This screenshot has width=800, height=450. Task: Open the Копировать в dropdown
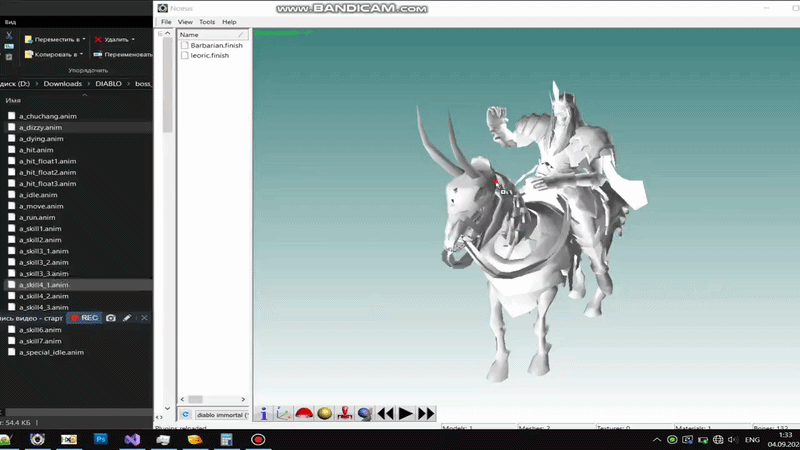coord(54,54)
